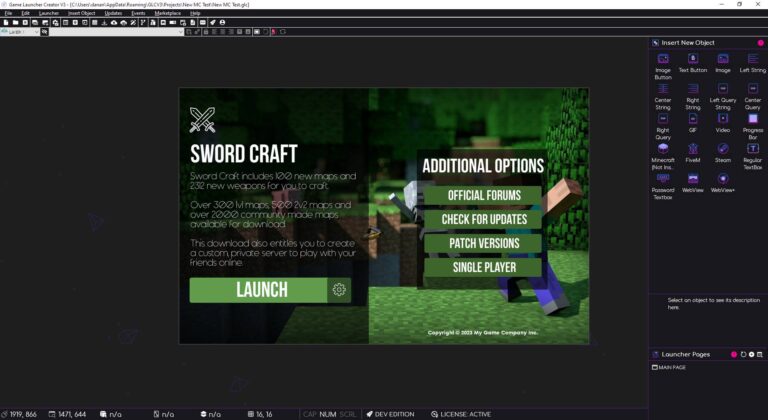Click gear settings button beside LAUNCH
Screen dimensions: 768x420
tap(339, 290)
